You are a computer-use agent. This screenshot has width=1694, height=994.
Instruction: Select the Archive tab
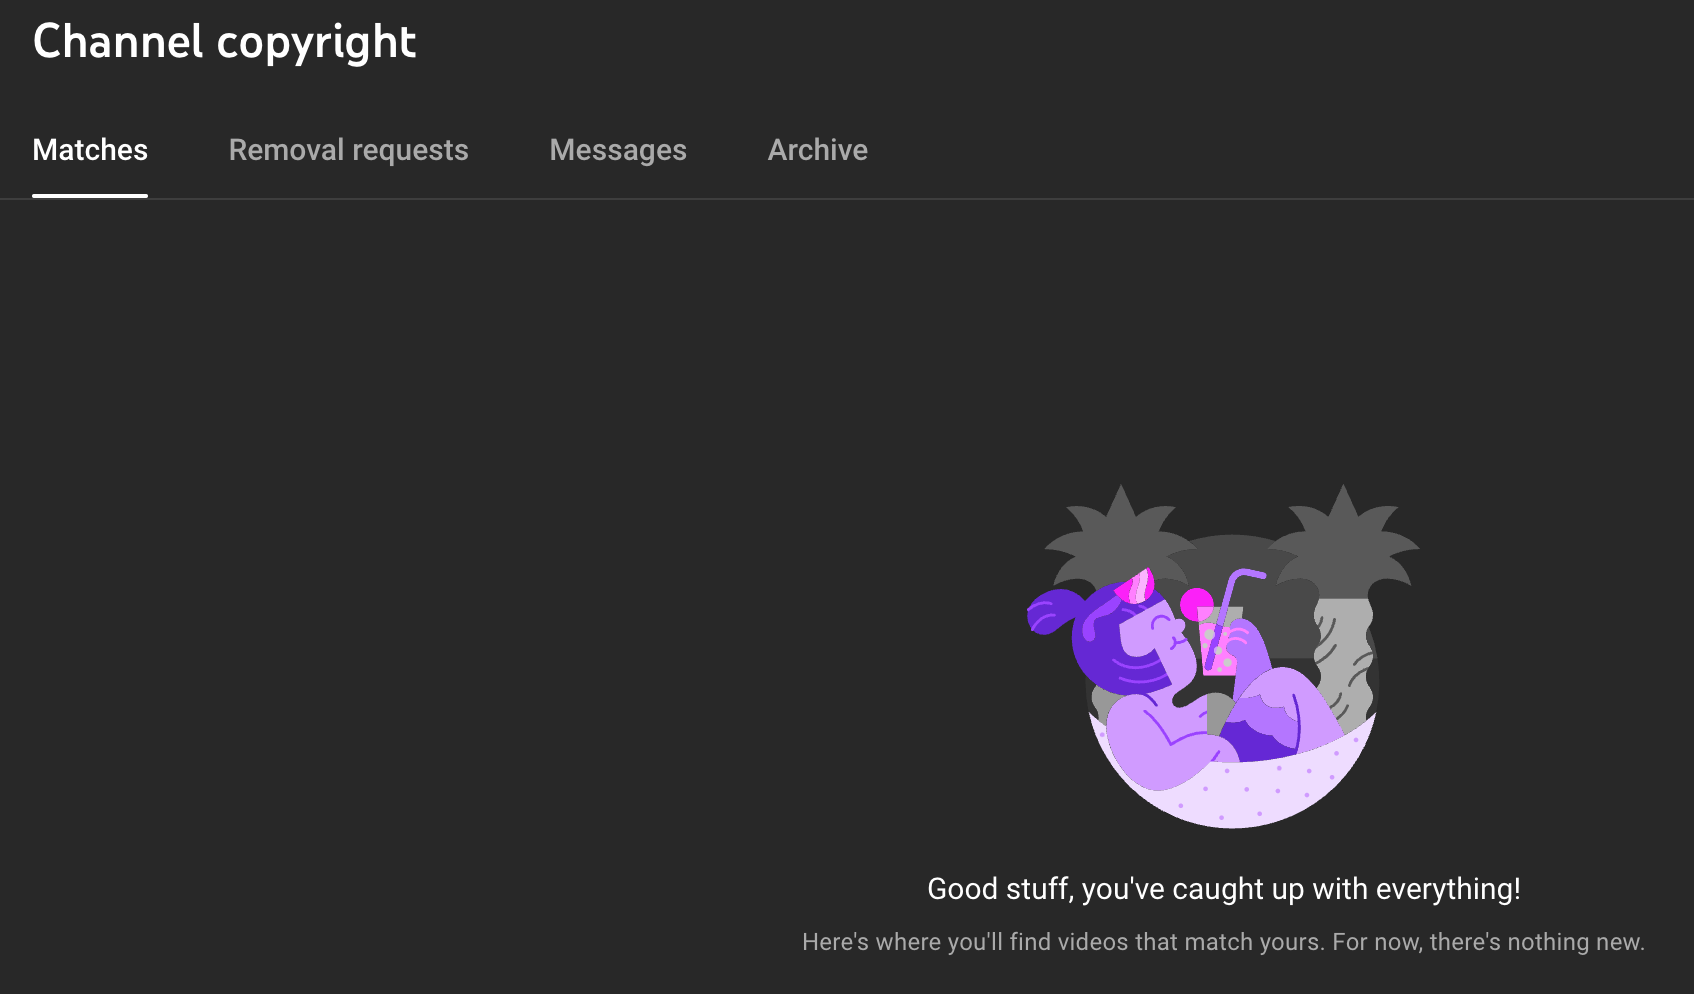[x=817, y=150]
